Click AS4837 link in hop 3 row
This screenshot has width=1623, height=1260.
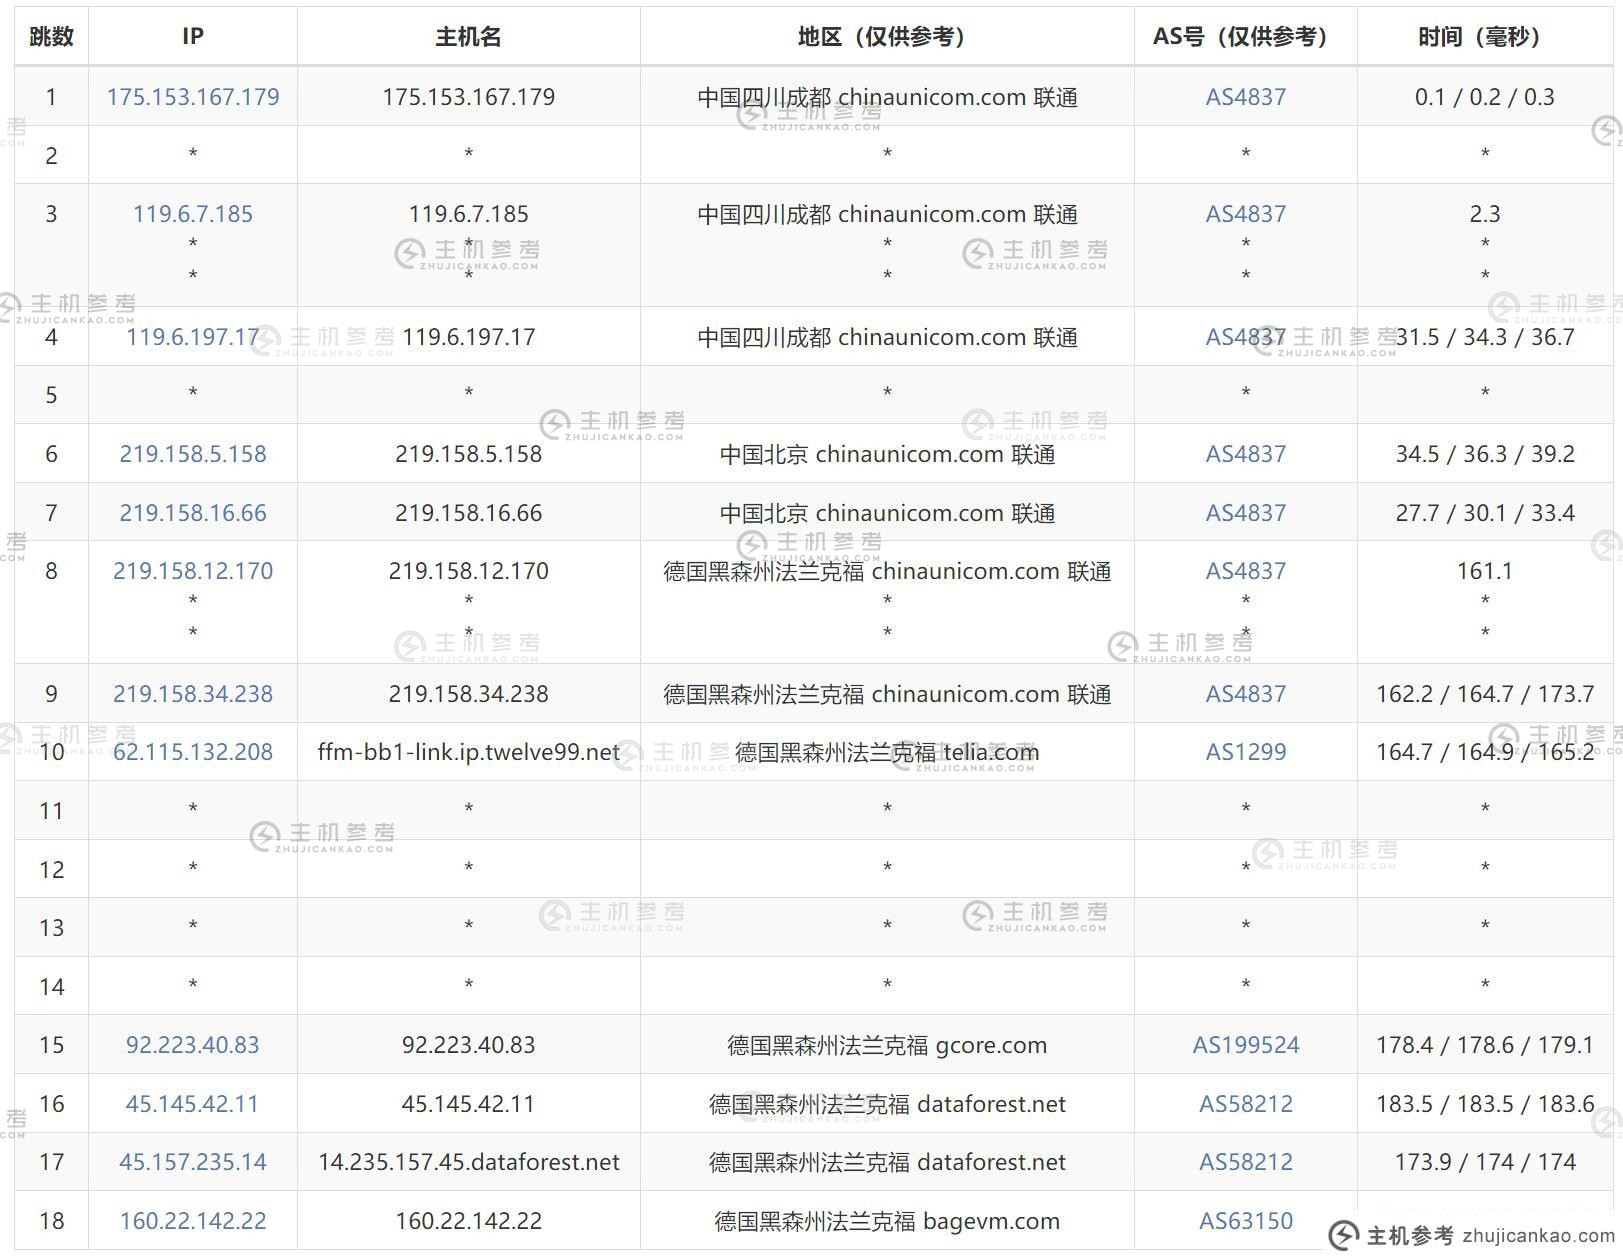(x=1246, y=214)
